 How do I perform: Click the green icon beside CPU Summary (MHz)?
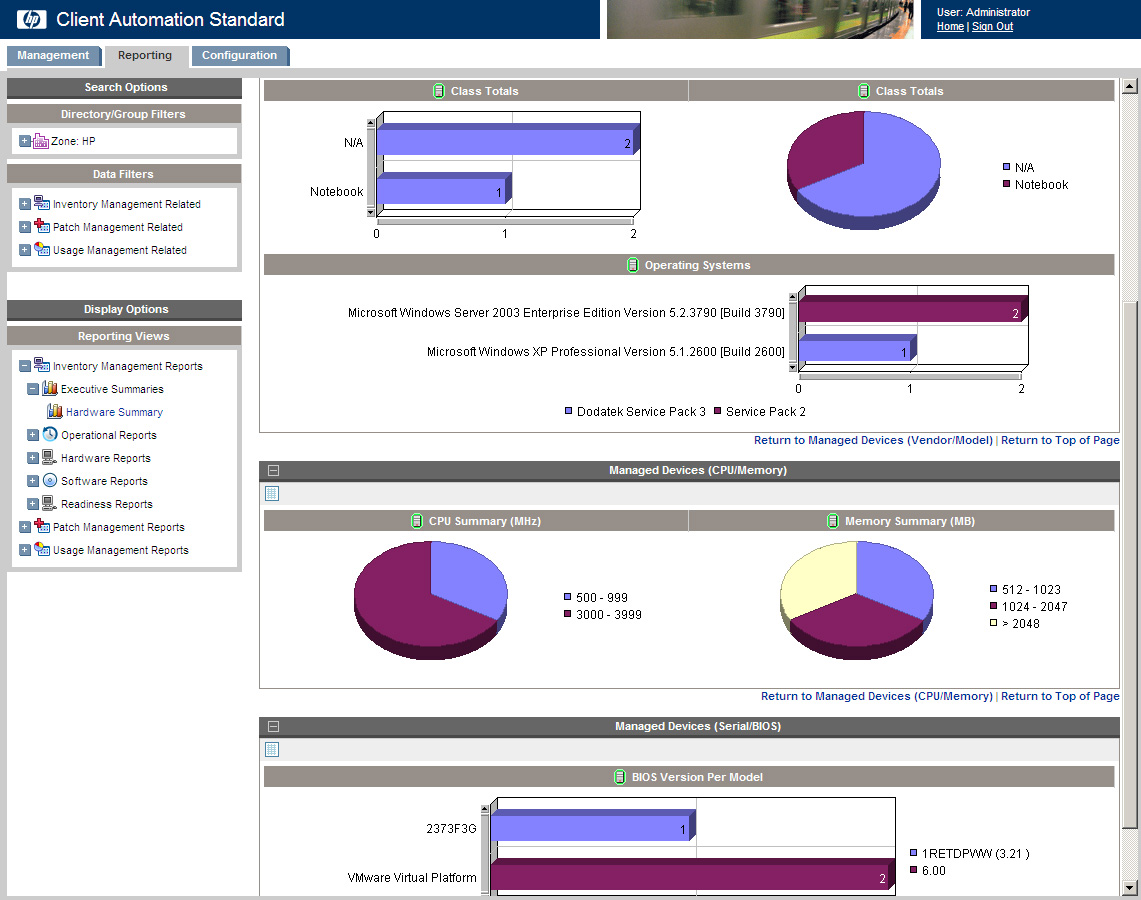point(417,521)
